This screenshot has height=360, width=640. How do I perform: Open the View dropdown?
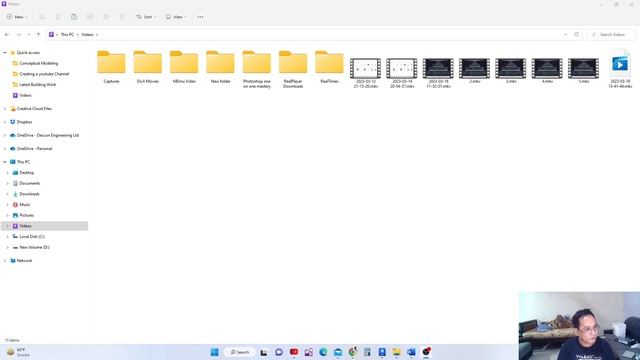(x=176, y=17)
